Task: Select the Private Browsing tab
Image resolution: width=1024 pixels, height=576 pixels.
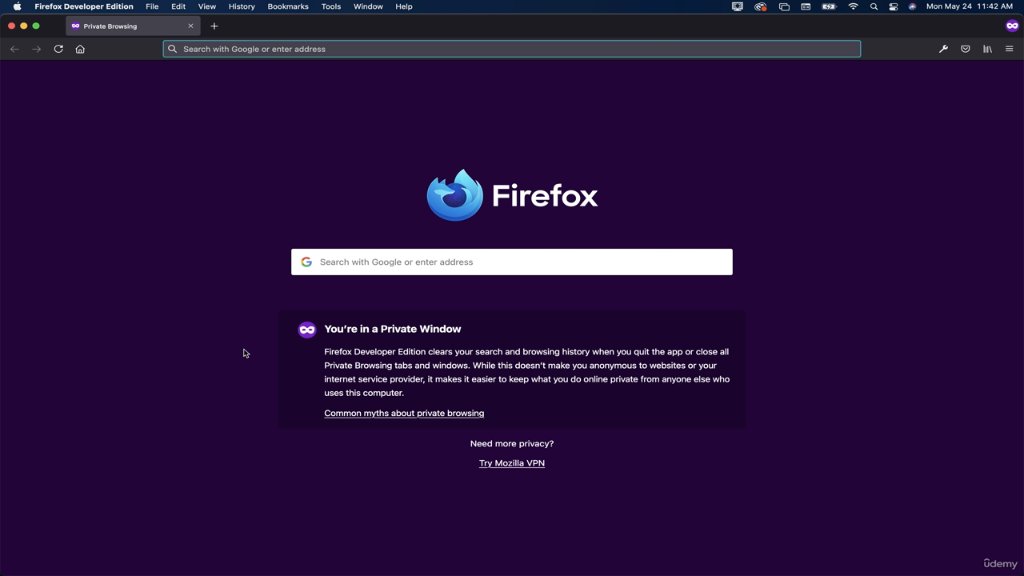Action: tap(133, 26)
